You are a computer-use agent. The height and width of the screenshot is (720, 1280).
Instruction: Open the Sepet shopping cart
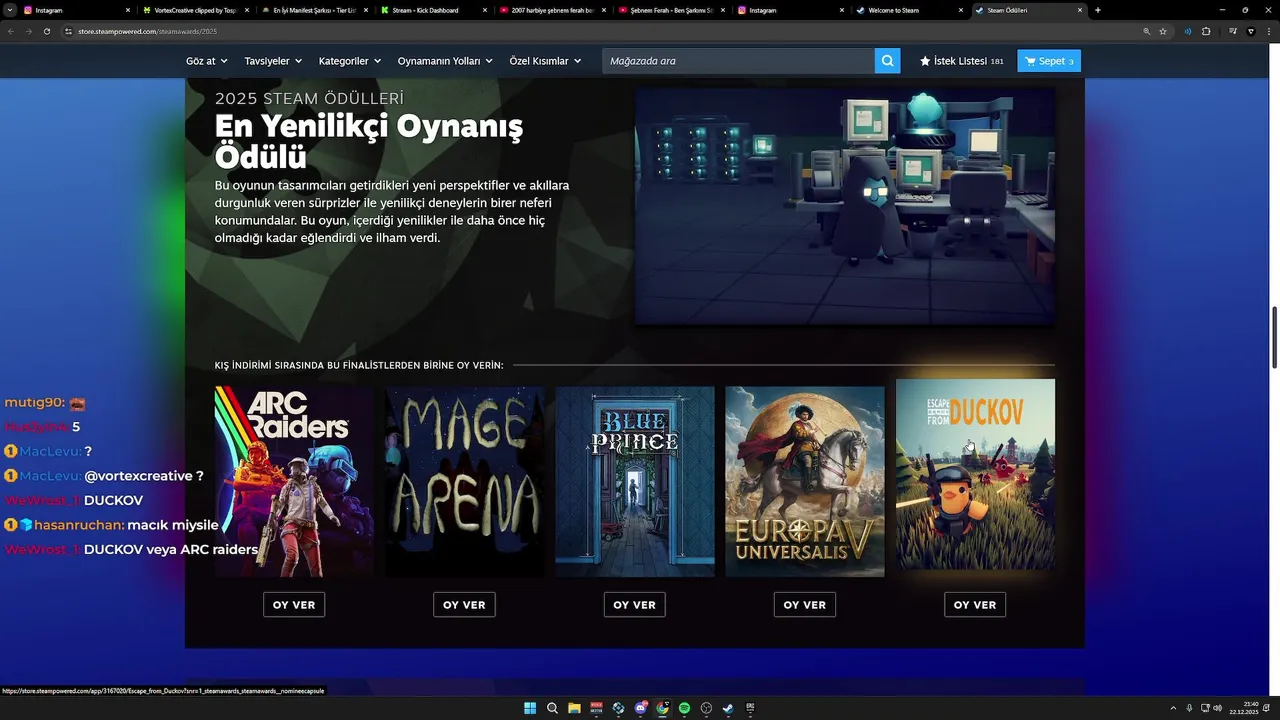coord(1049,61)
